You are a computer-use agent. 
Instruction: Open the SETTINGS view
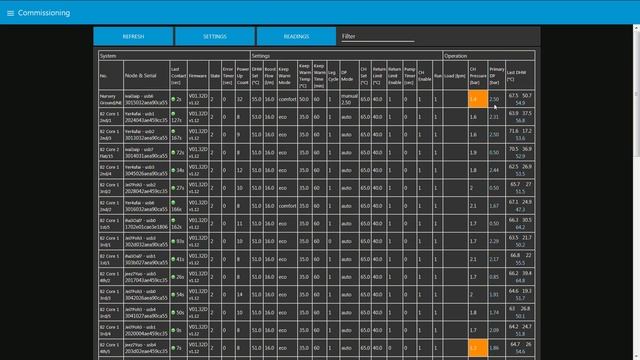coord(215,36)
